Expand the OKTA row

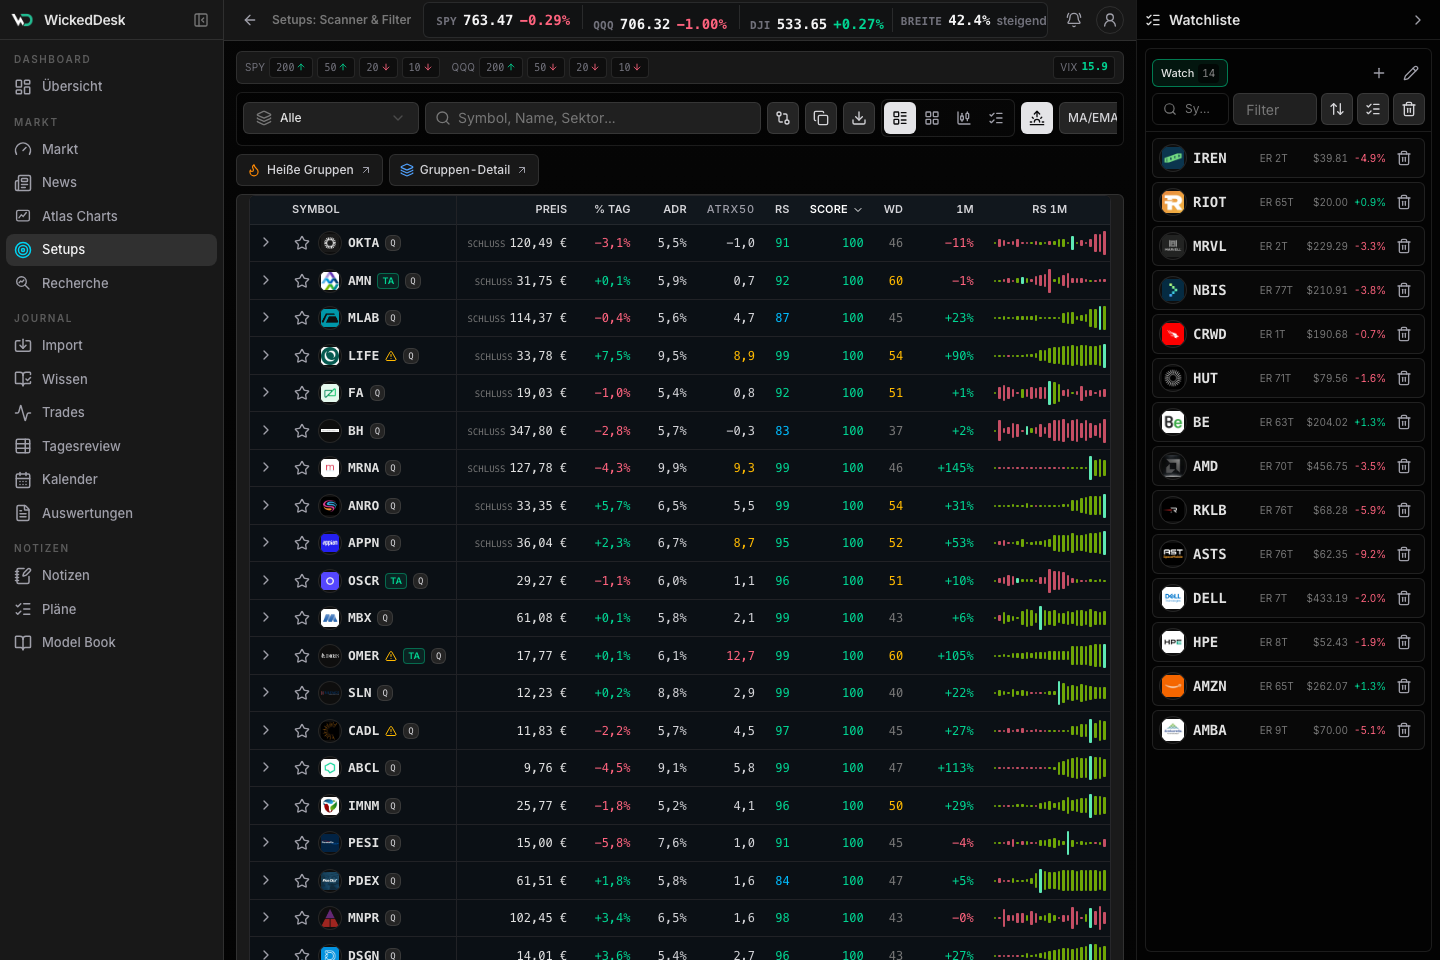pyautogui.click(x=266, y=243)
